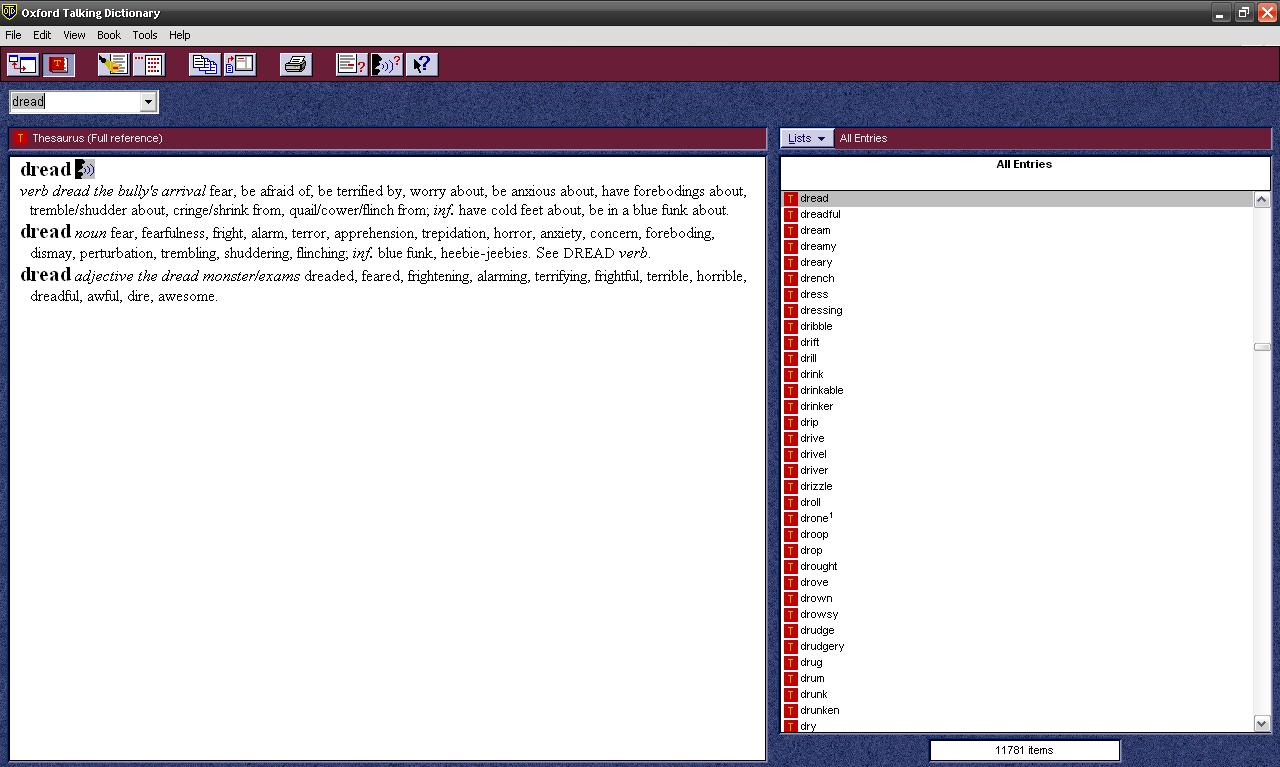The image size is (1280, 767).
Task: Play pronunciation with speaker icon beside dread headword
Action: click(x=85, y=169)
